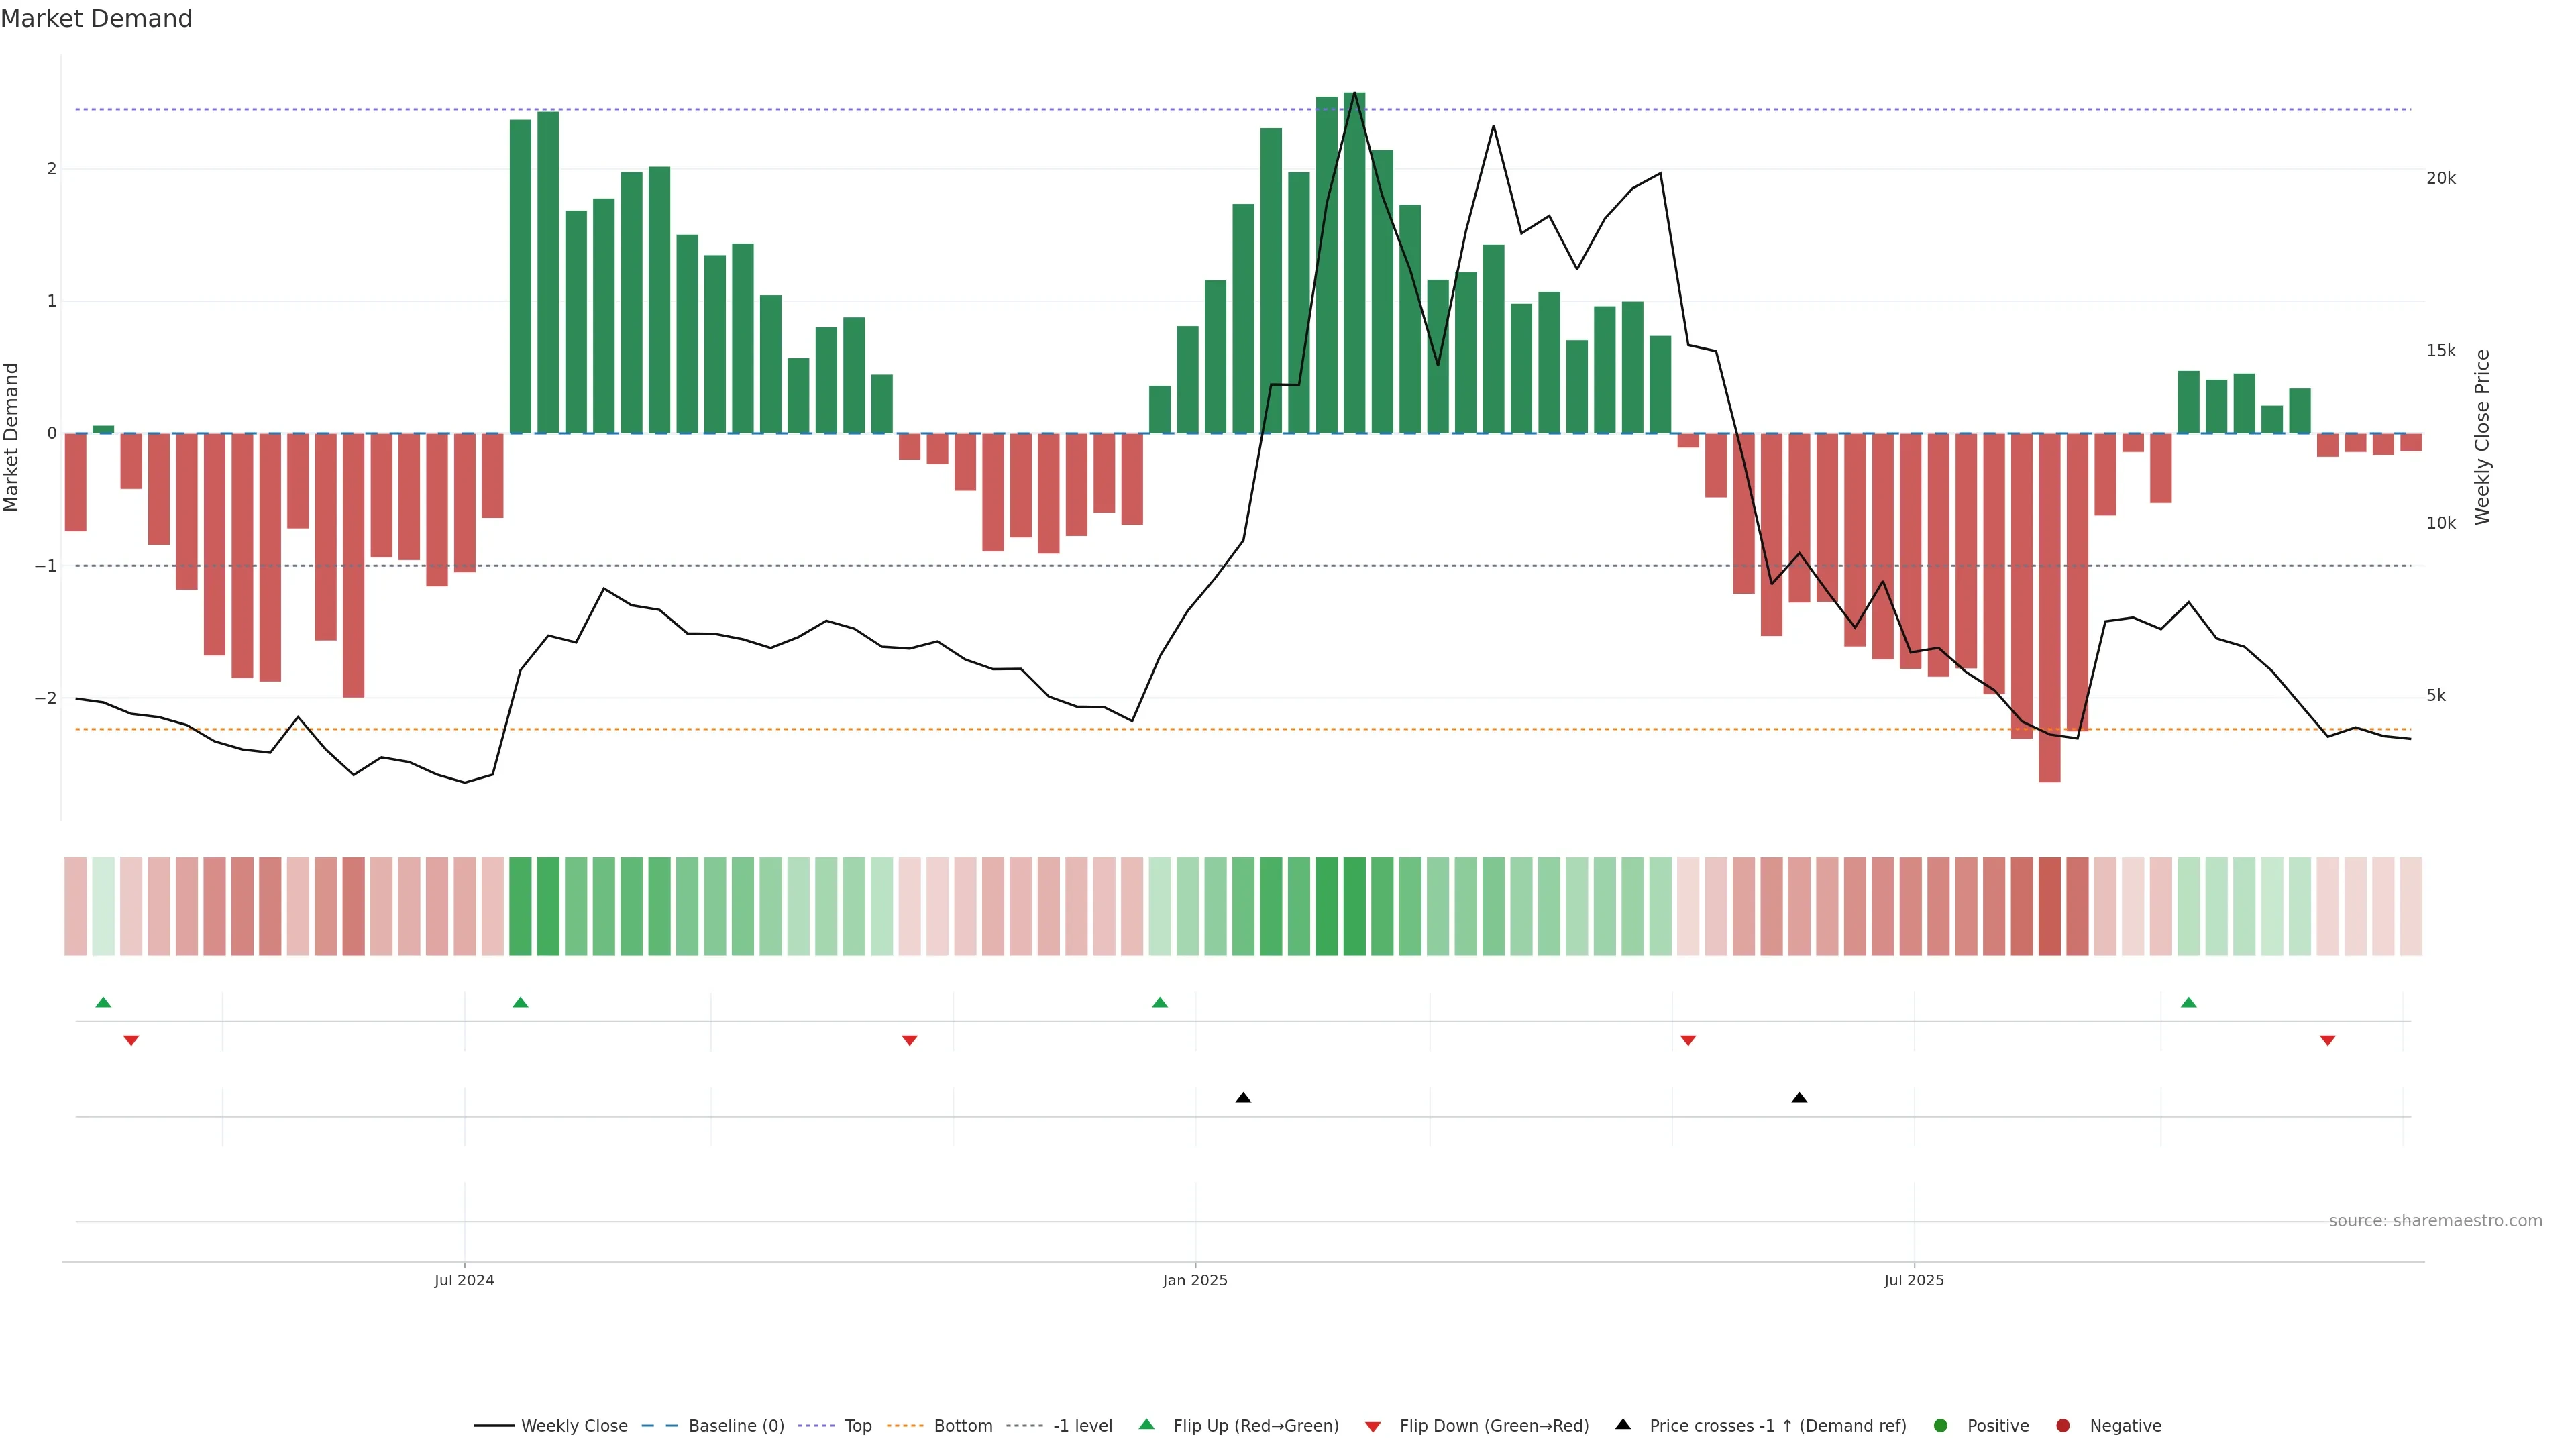Image resolution: width=2576 pixels, height=1449 pixels.
Task: Click the first green flip-up marker
Action: pyautogui.click(x=103, y=1002)
